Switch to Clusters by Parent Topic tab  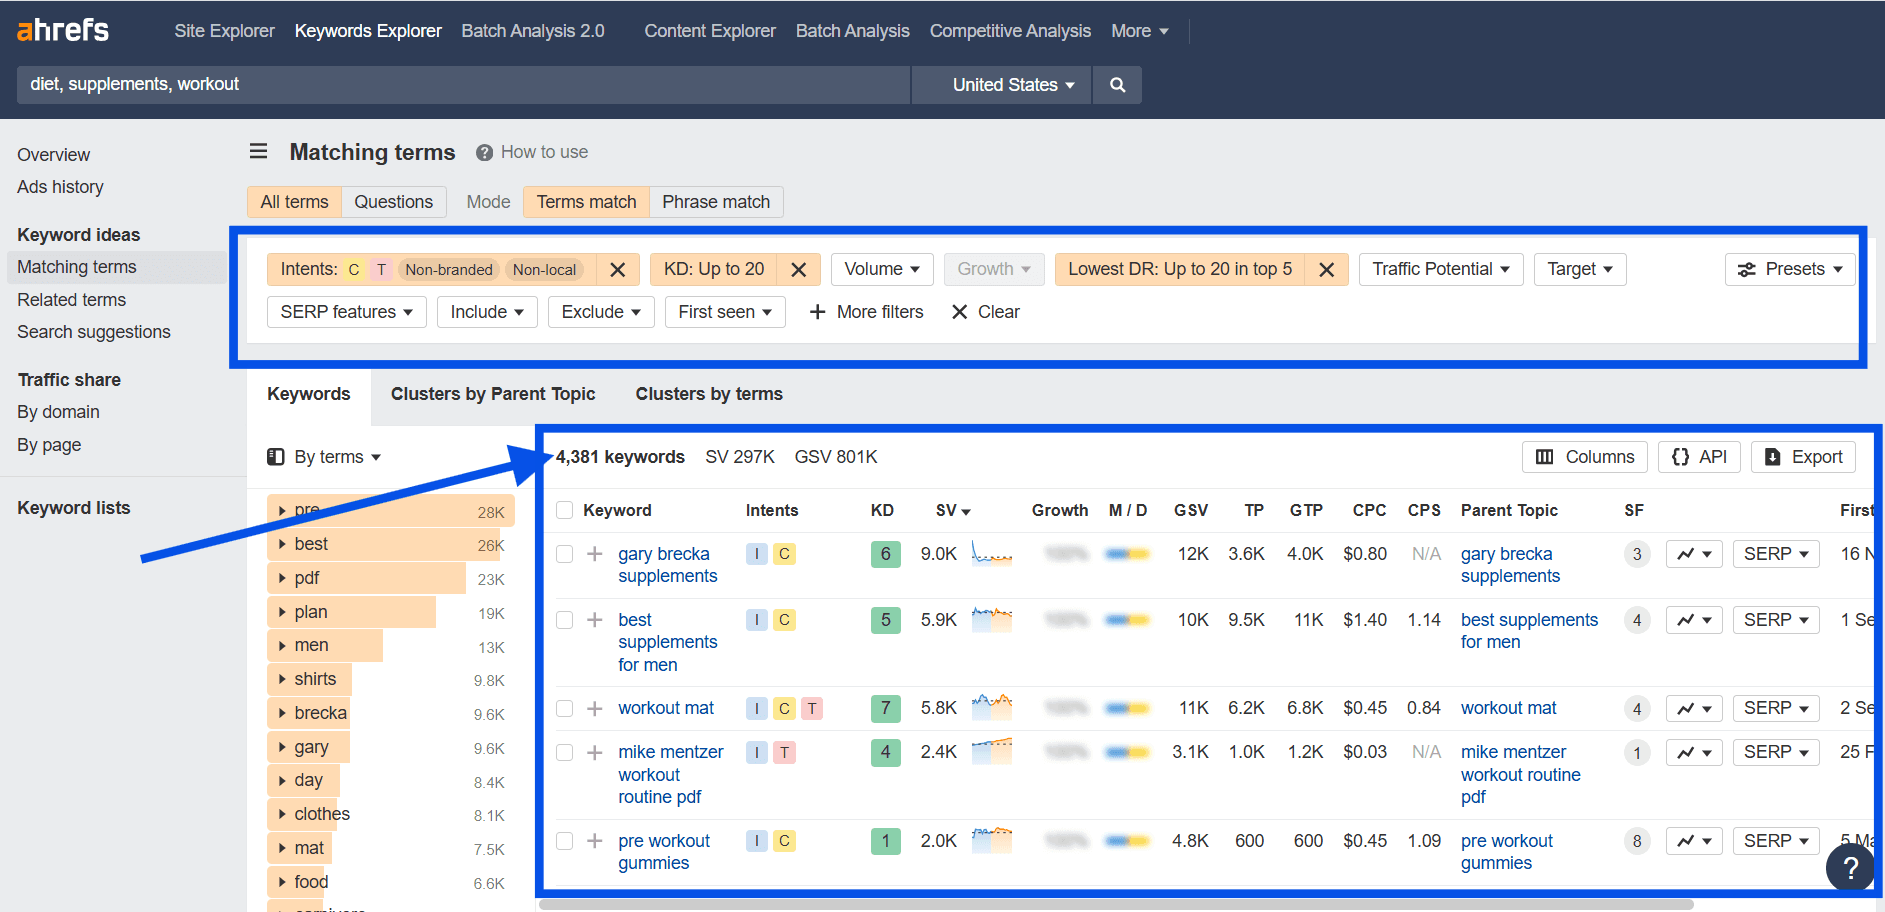tap(493, 394)
